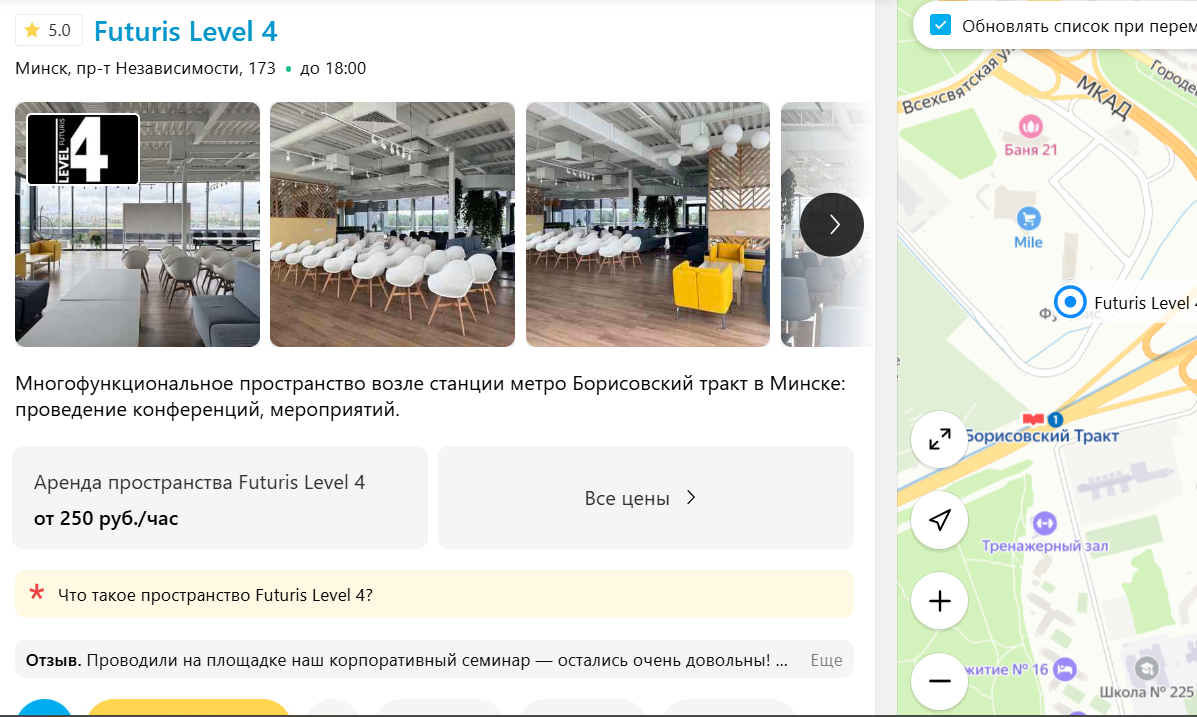The image size is (1197, 717).
Task: Zoom in the map
Action: [940, 601]
